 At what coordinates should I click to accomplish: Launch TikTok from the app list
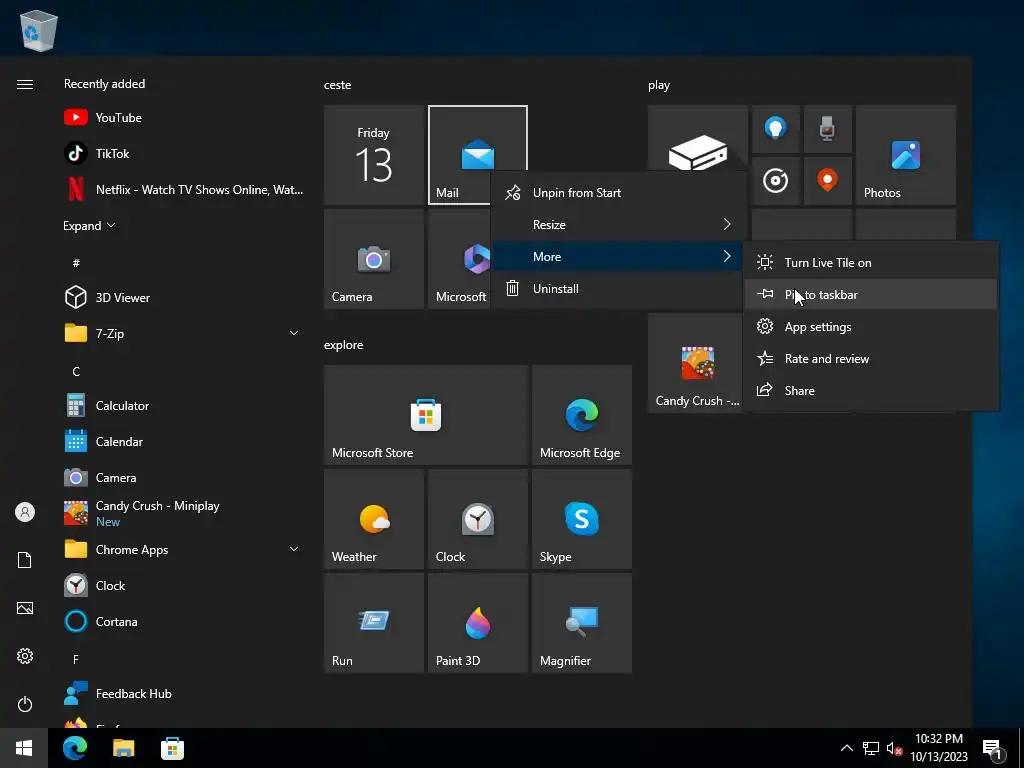183,153
